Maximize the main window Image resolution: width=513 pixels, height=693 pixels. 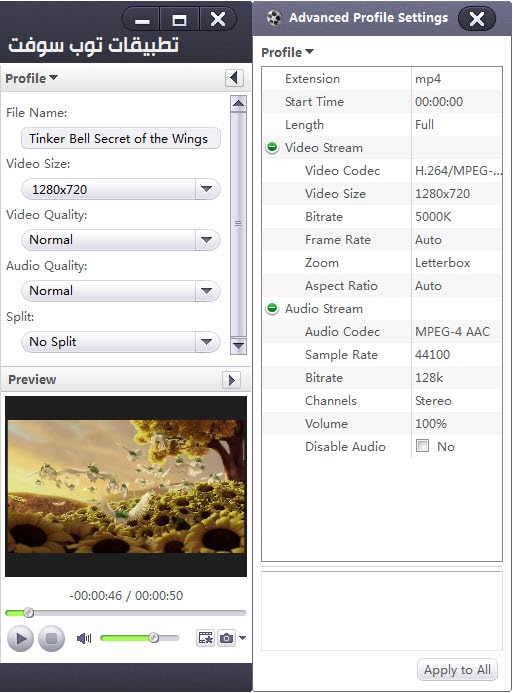click(179, 19)
